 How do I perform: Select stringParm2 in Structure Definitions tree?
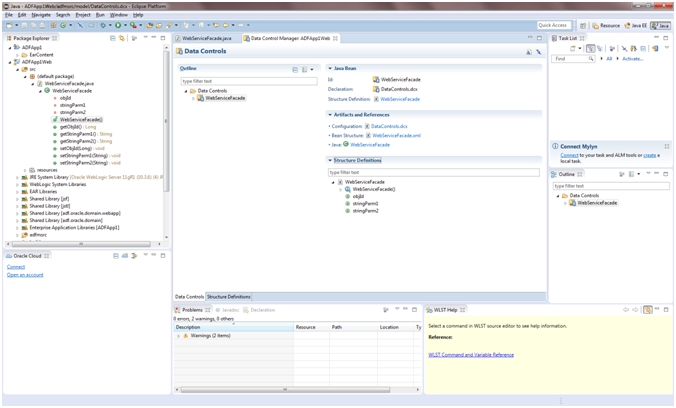365,211
